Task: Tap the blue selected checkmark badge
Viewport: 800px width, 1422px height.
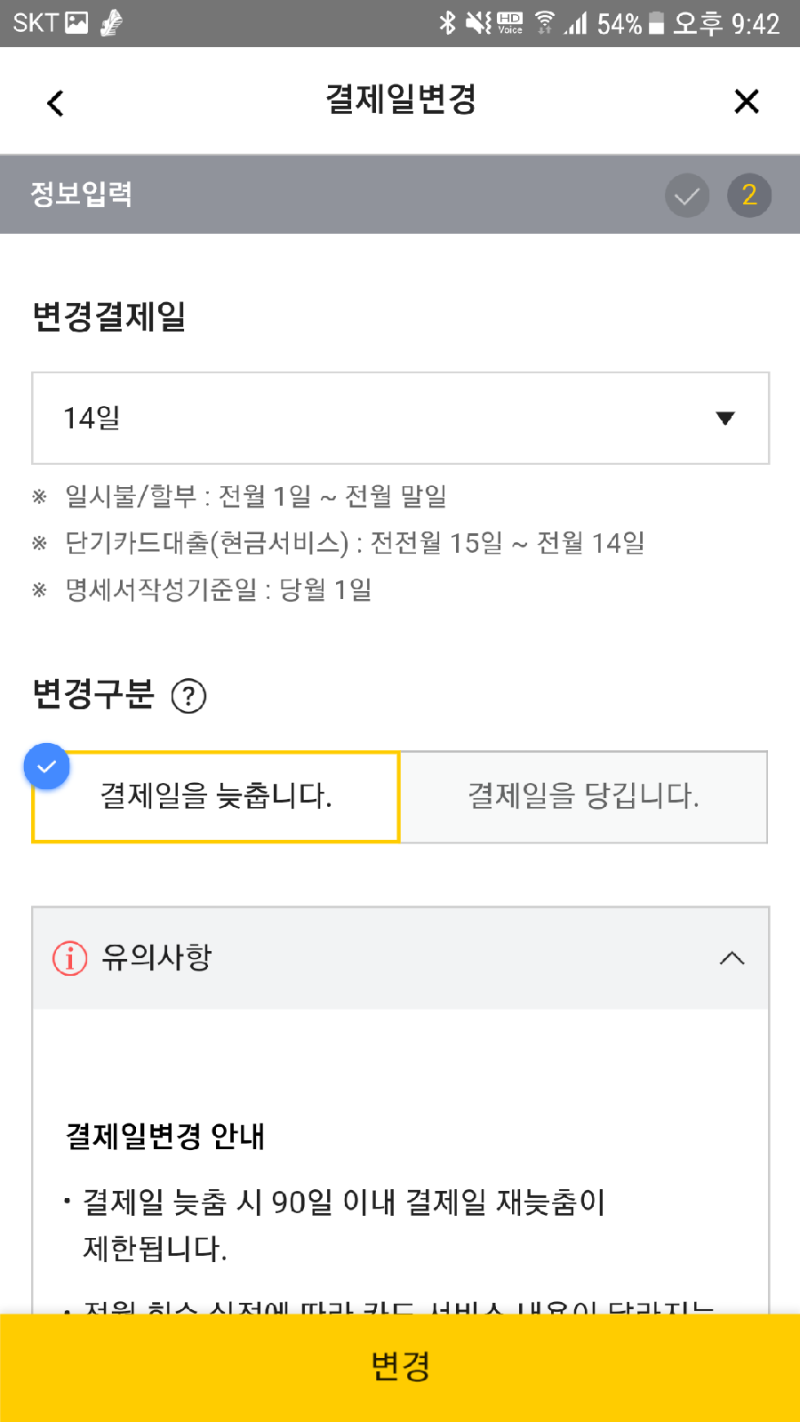Action: coord(46,767)
